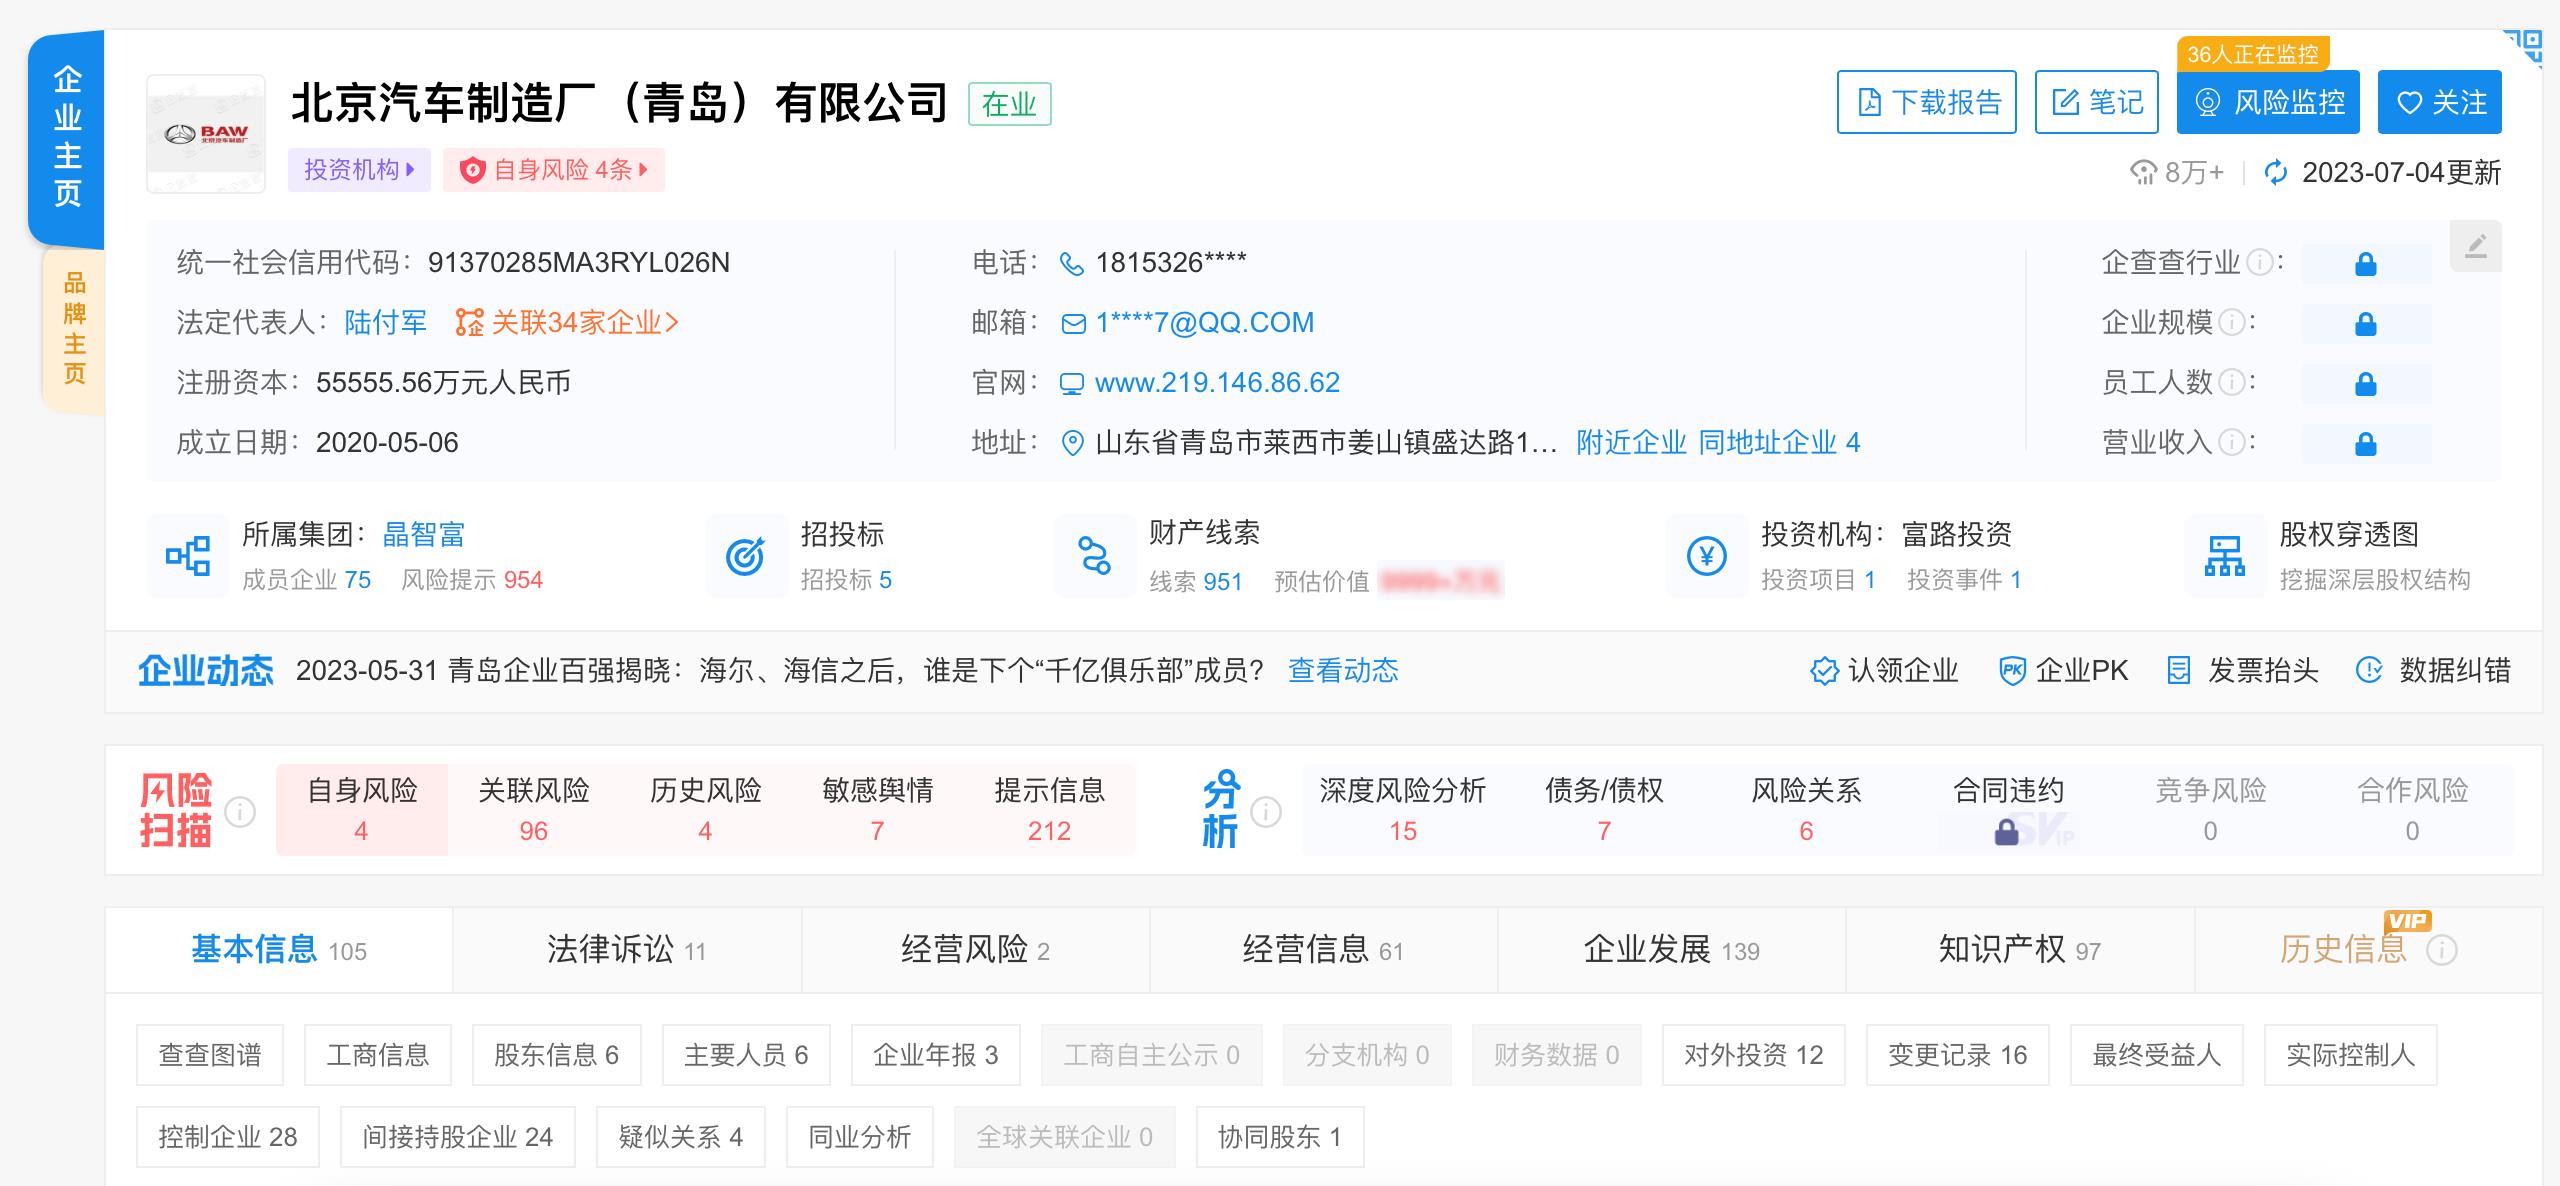The image size is (2560, 1186).
Task: Switch to 品牌主页 side tab
Action: (75, 328)
